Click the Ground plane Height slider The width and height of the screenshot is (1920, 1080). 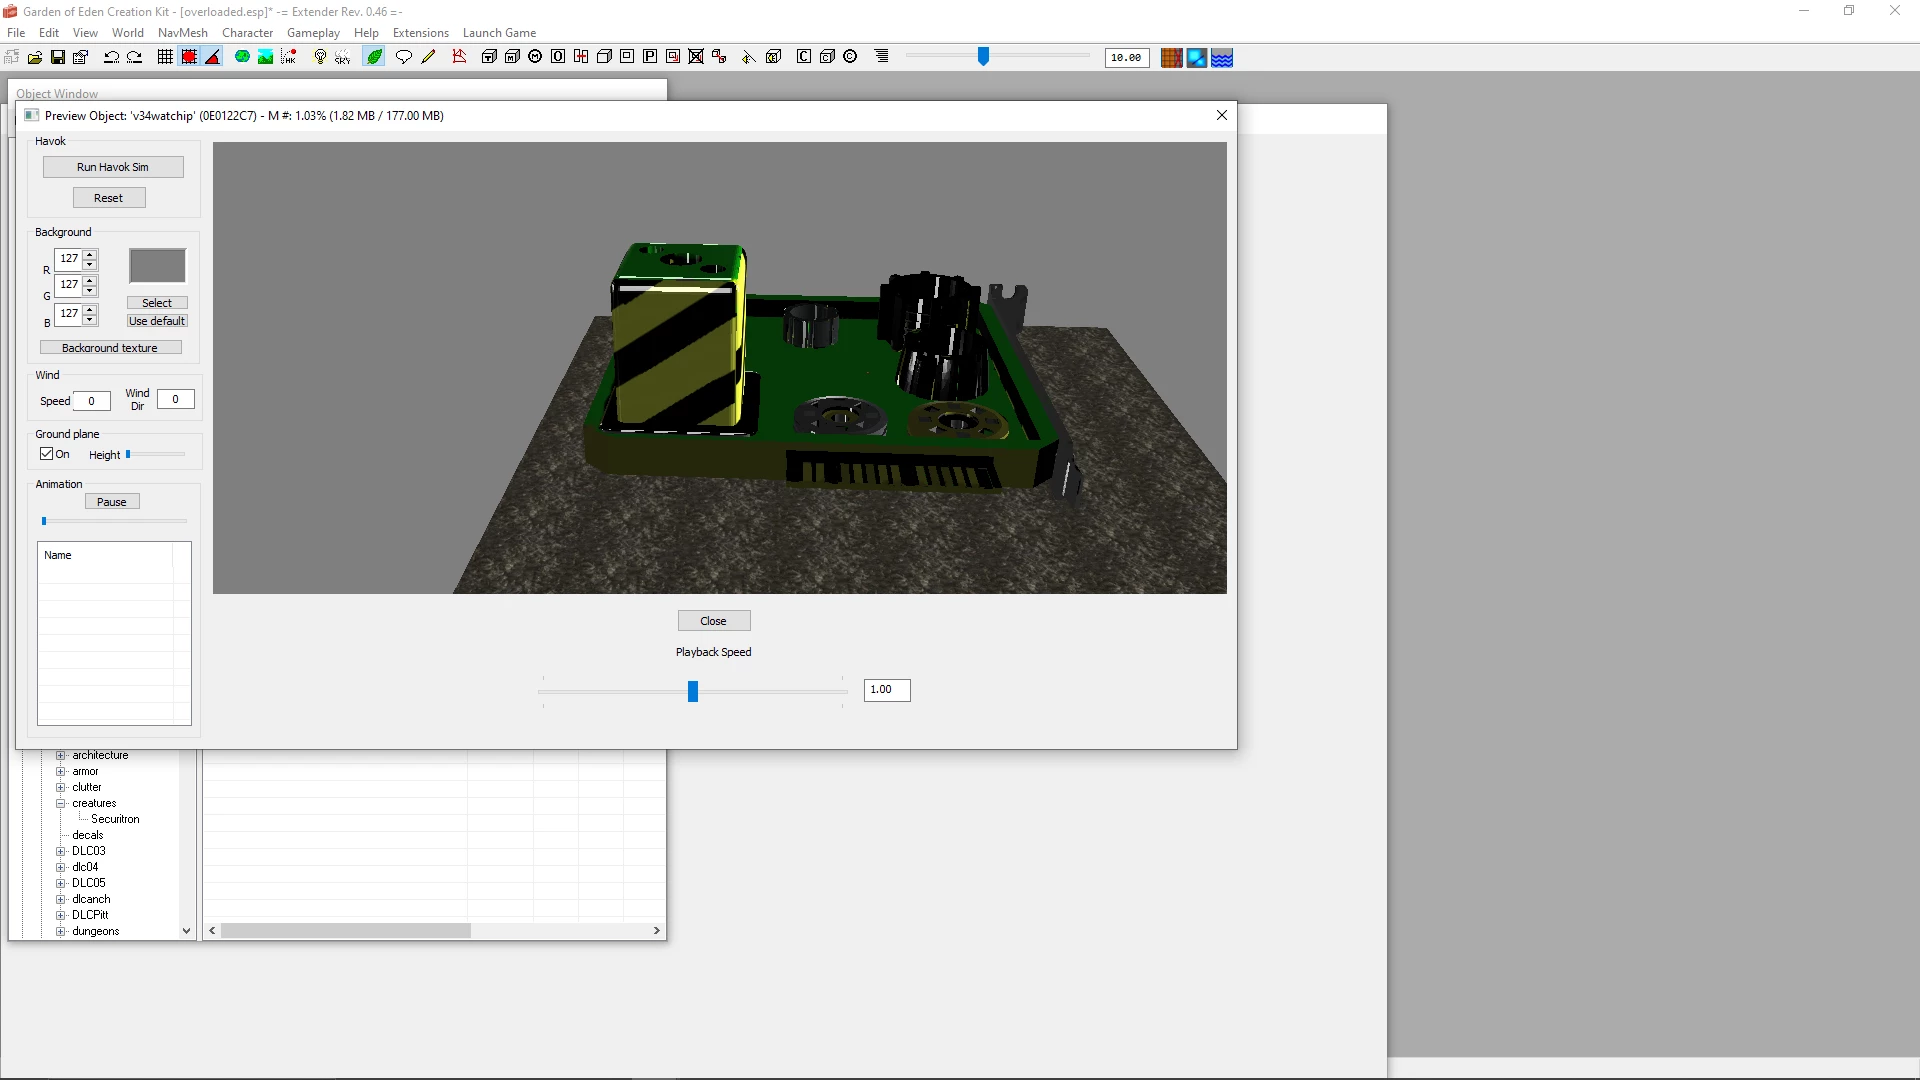156,455
